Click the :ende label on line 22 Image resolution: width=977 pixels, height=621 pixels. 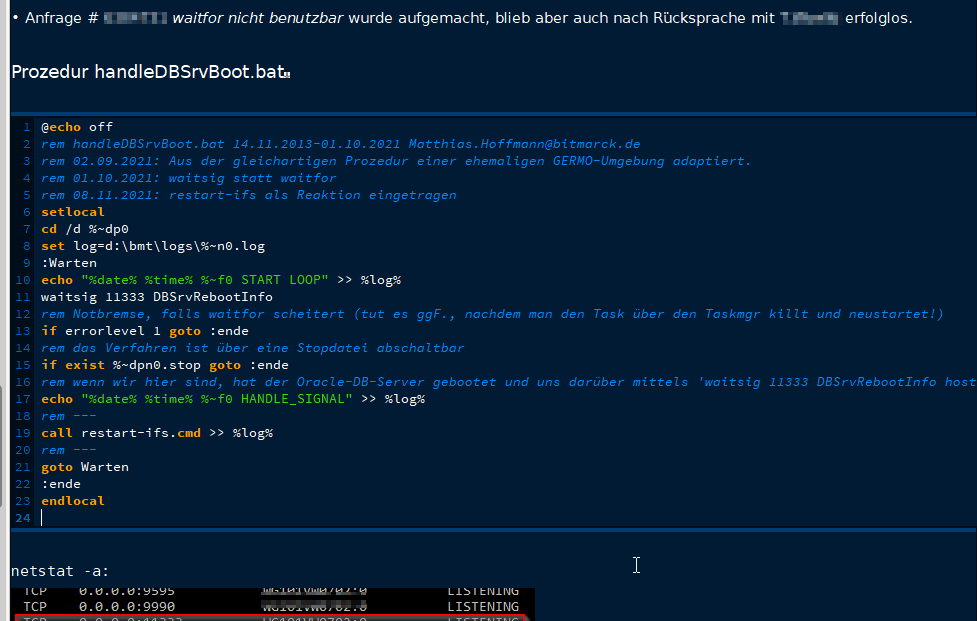pos(61,483)
